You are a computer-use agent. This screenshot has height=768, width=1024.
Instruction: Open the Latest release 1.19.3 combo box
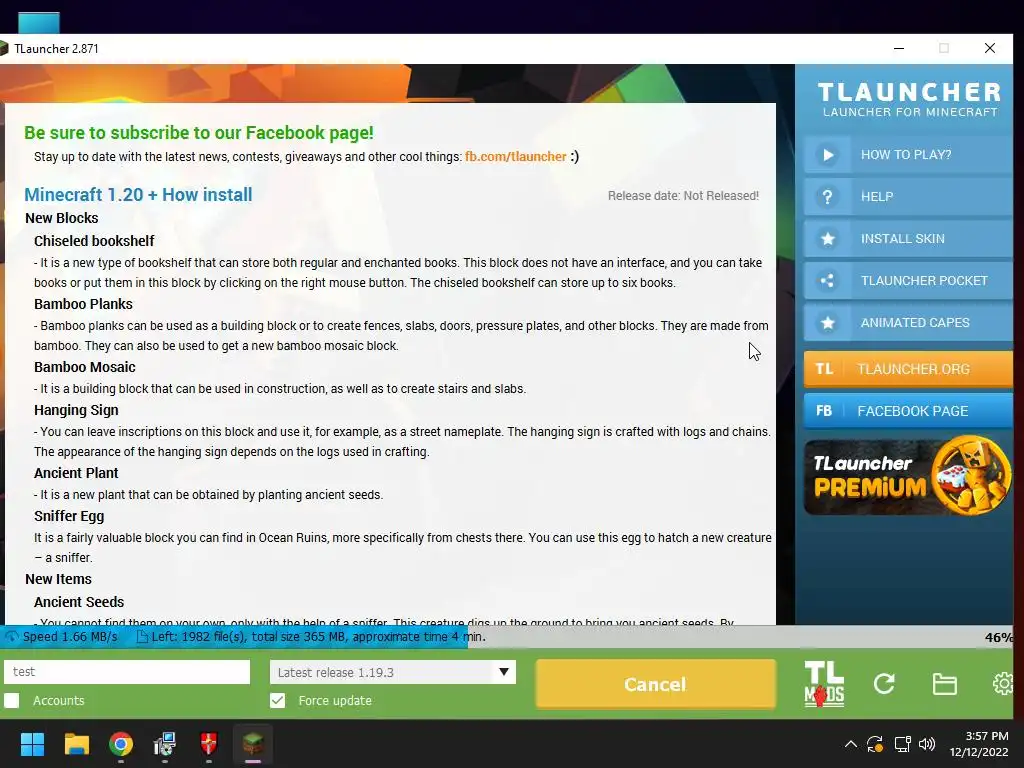[x=392, y=672]
